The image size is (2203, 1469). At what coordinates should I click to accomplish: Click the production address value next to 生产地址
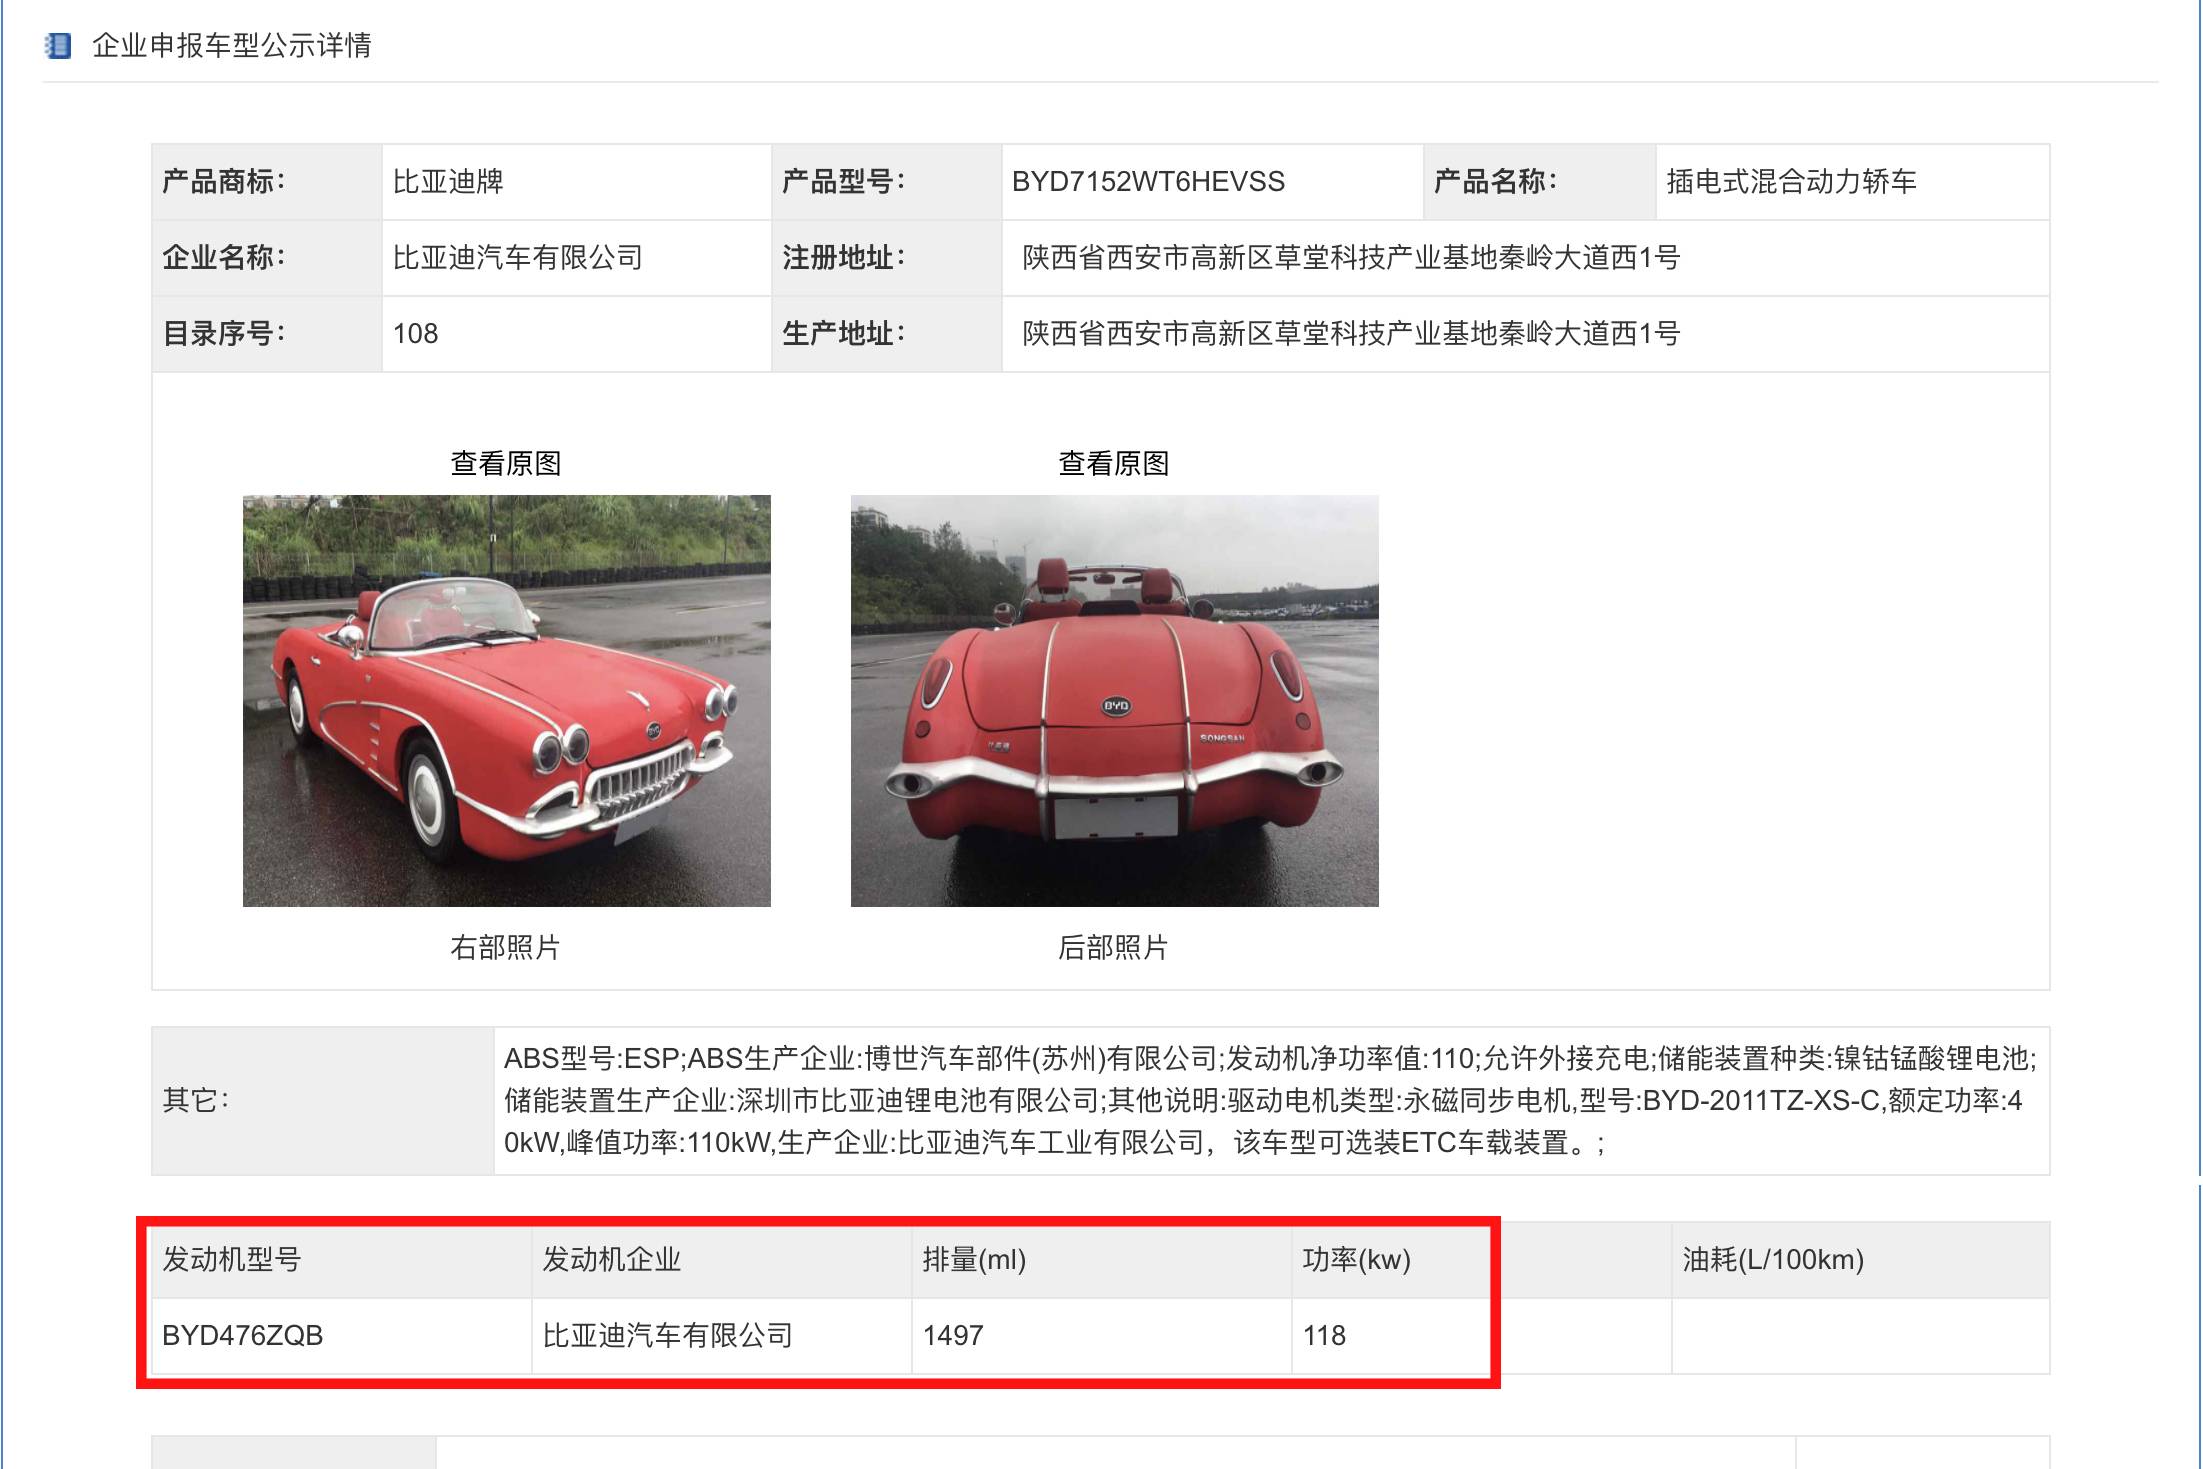(1351, 334)
